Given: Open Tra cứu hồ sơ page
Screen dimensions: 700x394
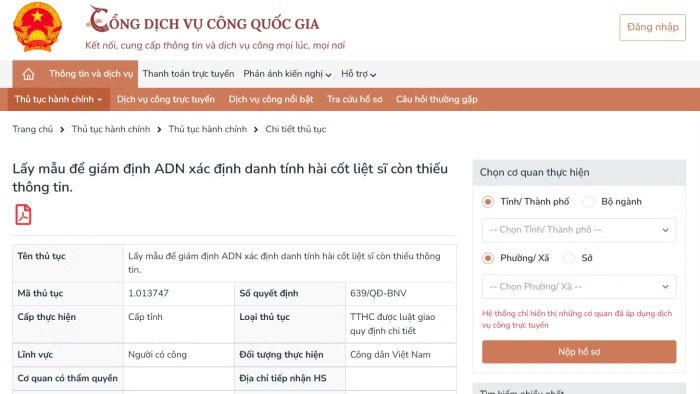Looking at the screenshot, I should click(354, 99).
